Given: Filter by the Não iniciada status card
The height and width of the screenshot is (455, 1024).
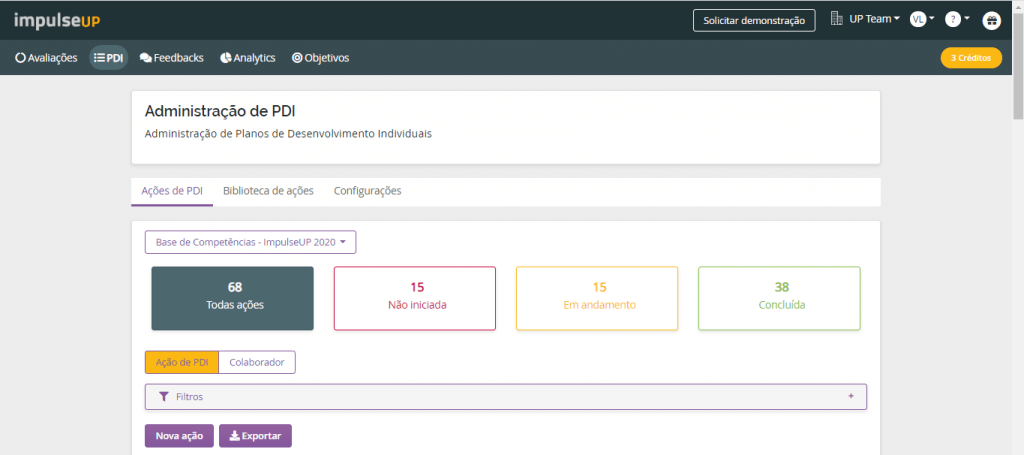Looking at the screenshot, I should pyautogui.click(x=415, y=298).
